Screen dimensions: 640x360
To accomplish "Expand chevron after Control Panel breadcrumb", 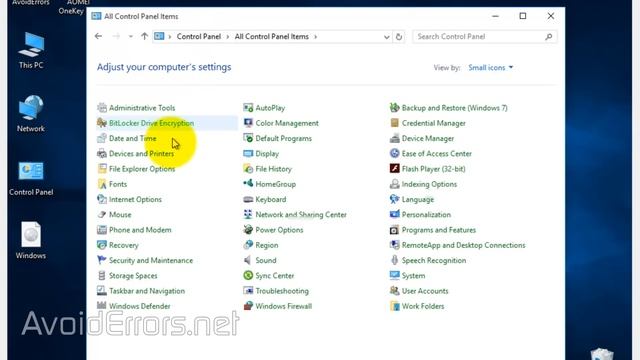I will [228, 36].
